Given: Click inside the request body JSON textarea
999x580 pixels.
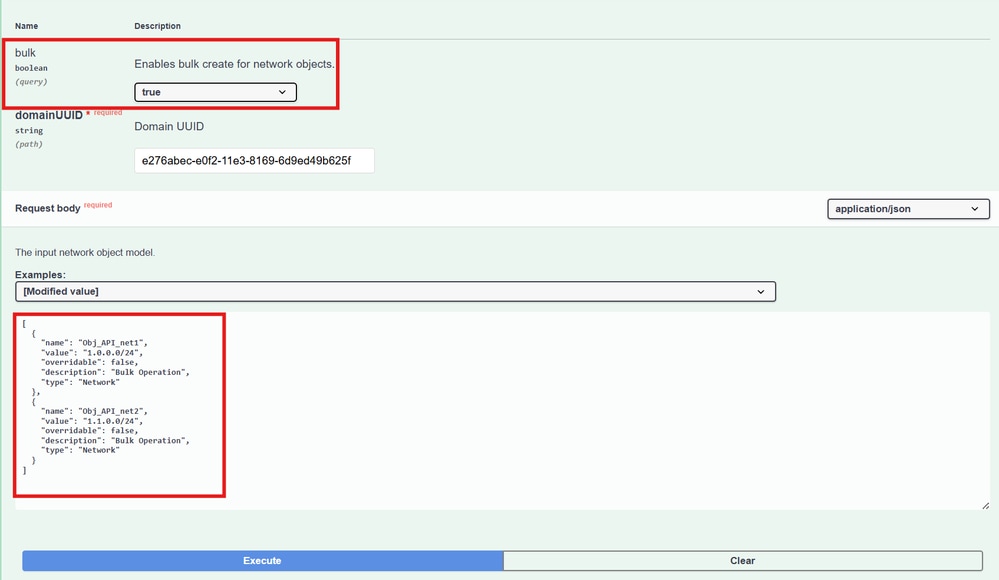Looking at the screenshot, I should pos(502,410).
